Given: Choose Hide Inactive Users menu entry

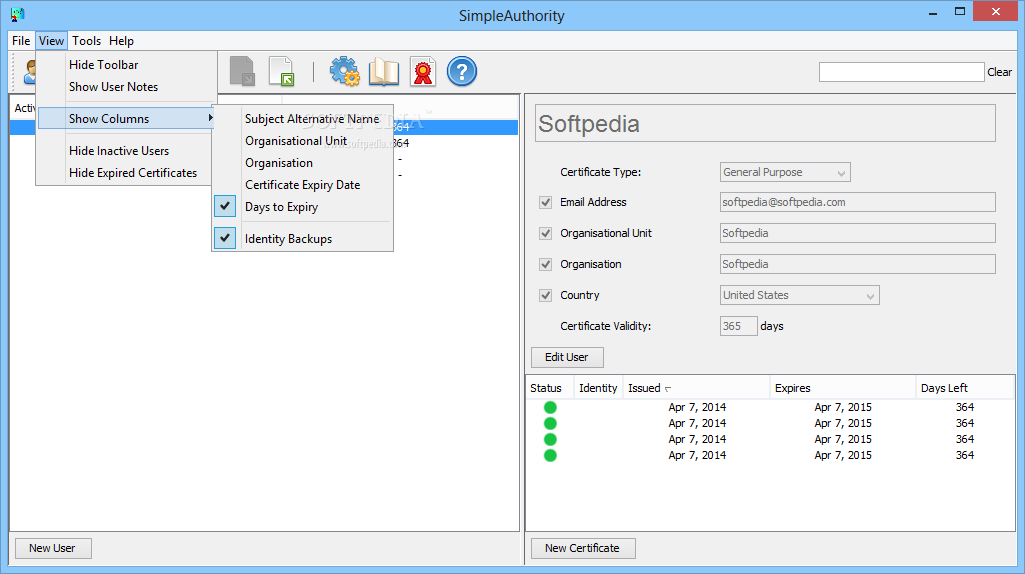Looking at the screenshot, I should tap(126, 151).
